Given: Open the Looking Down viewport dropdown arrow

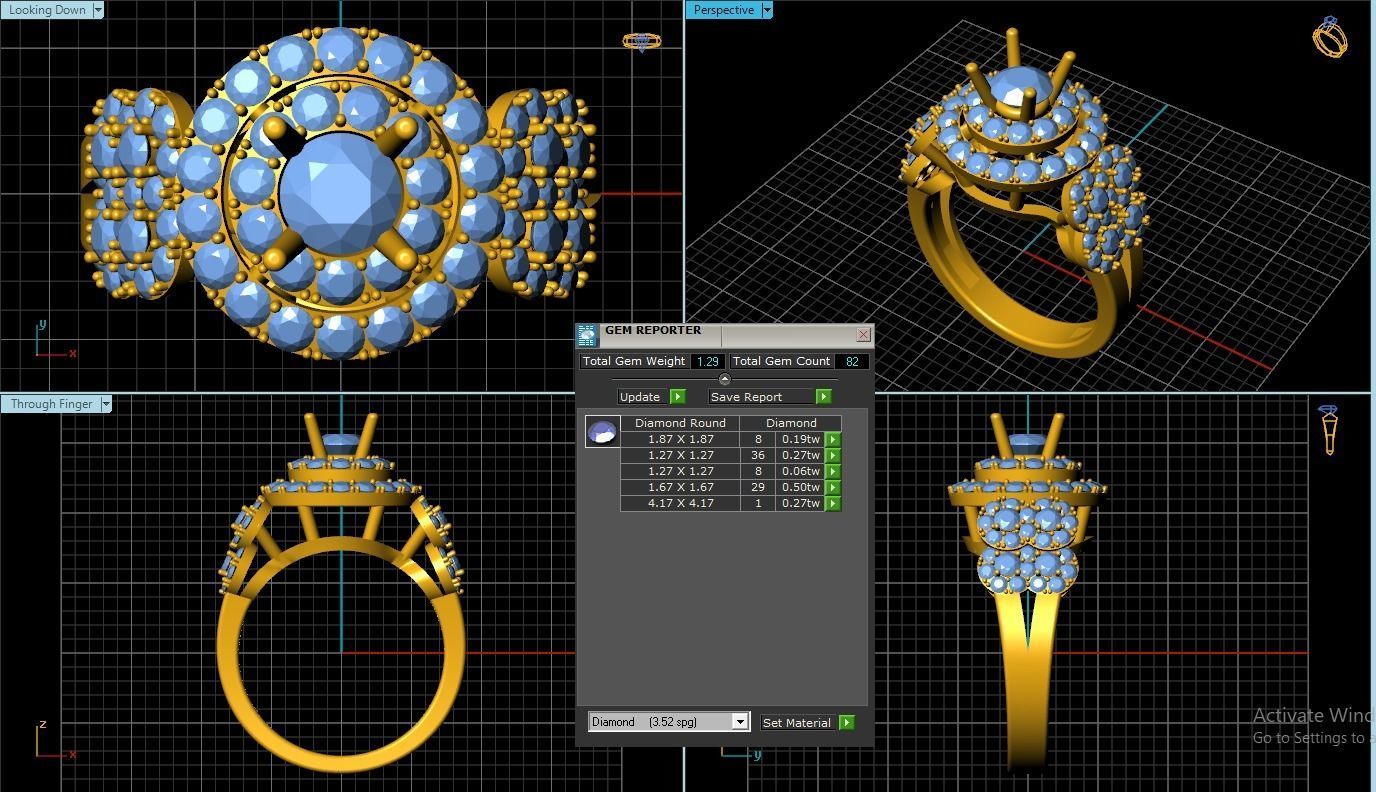Looking at the screenshot, I should 98,10.
